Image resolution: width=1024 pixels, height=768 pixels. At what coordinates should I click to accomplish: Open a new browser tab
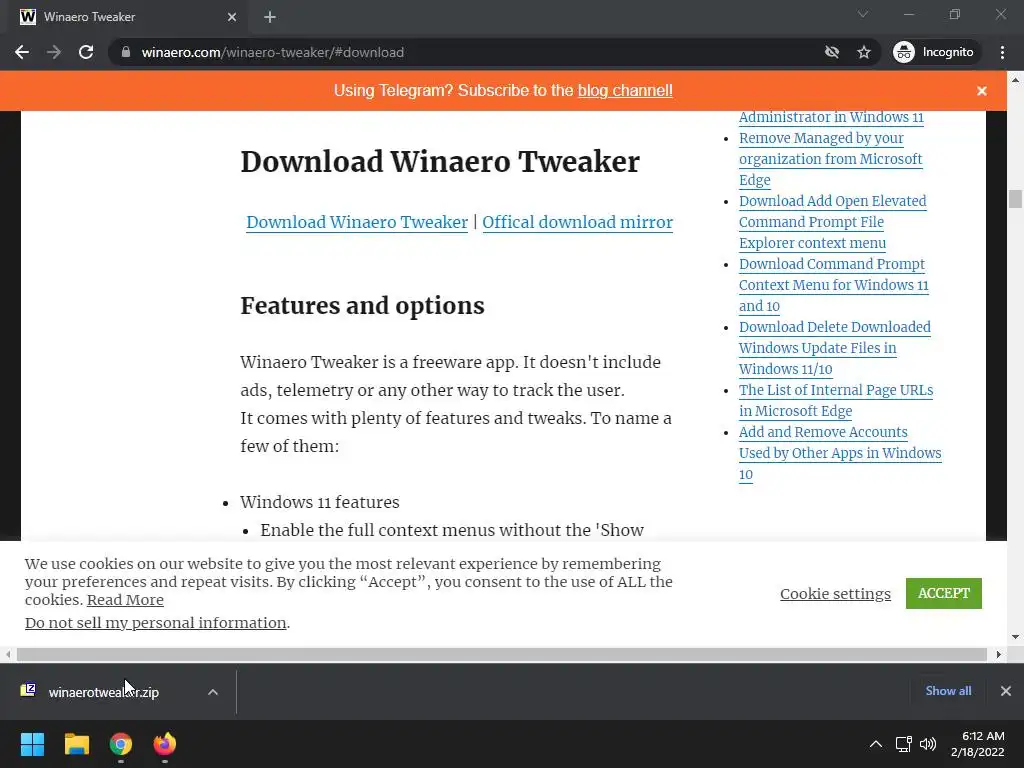pos(270,17)
